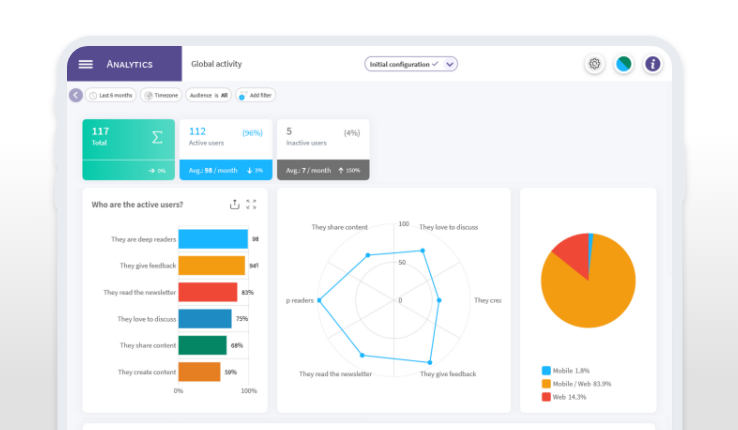Click the sigma icon on Total card
This screenshot has height=430, width=738.
[157, 137]
